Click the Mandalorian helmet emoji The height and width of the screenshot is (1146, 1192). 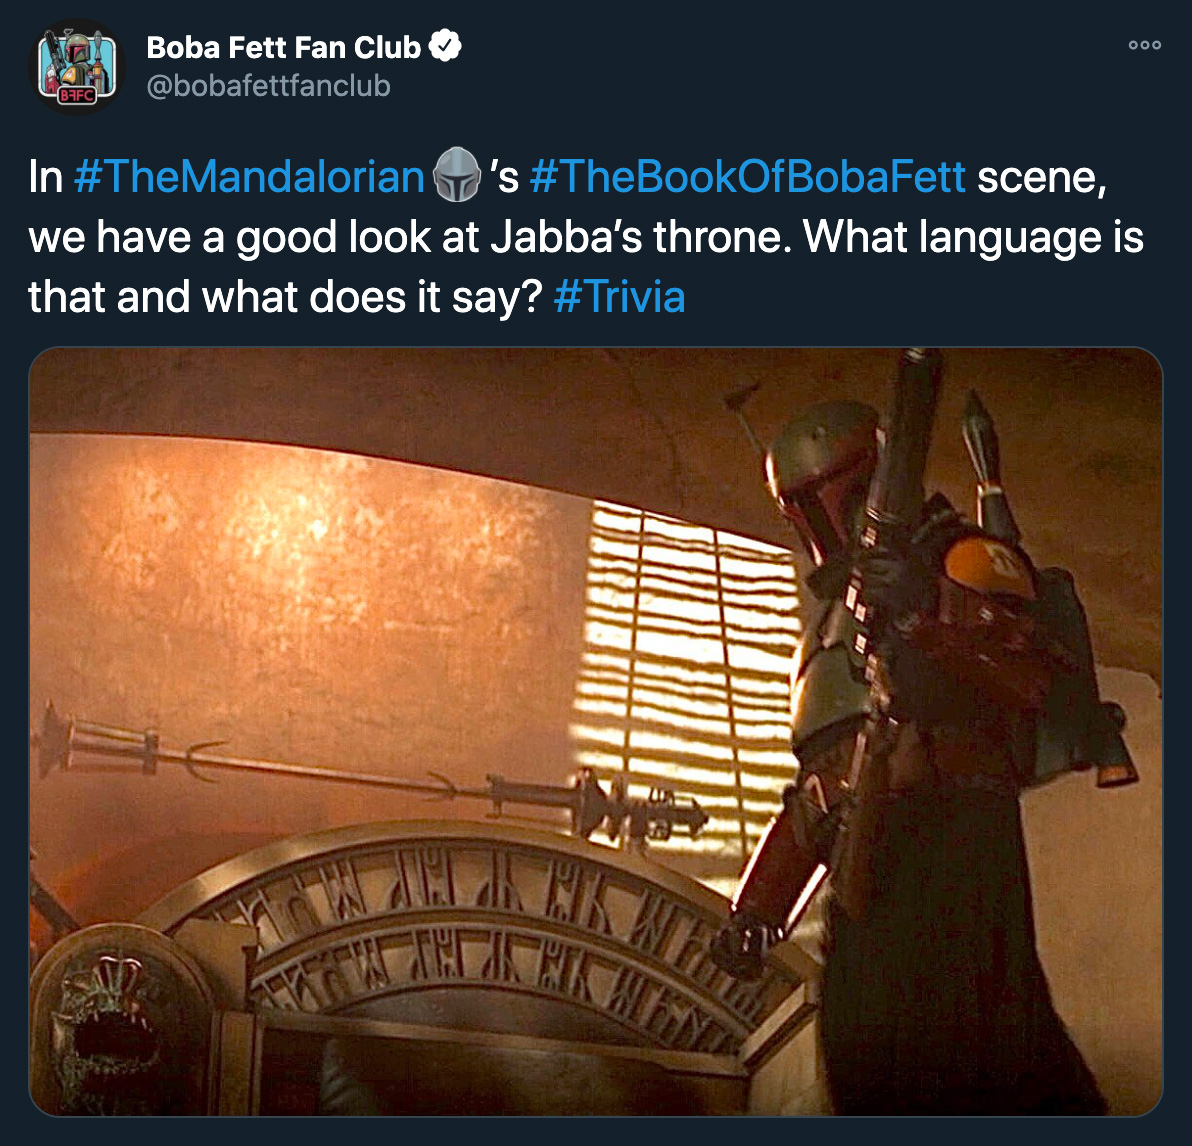(x=457, y=175)
